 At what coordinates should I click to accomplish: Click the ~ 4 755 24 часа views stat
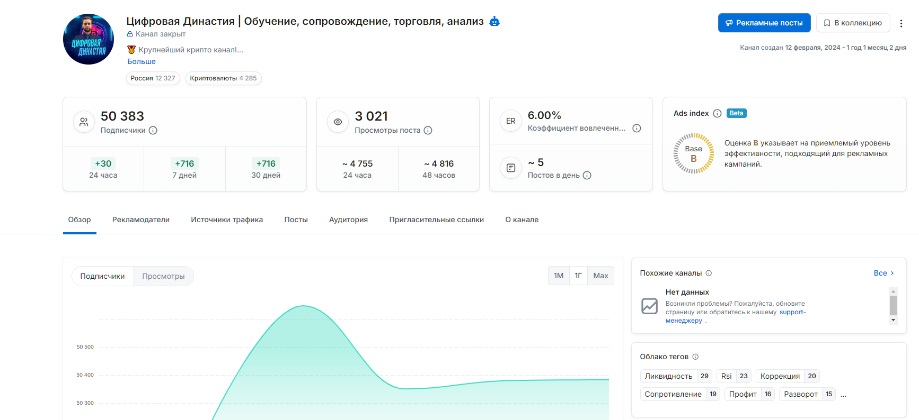358,168
